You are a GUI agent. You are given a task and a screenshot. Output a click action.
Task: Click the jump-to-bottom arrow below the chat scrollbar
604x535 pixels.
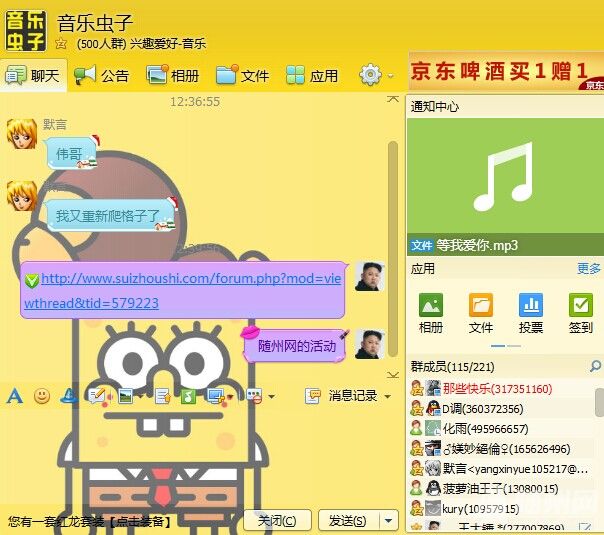[x=393, y=375]
